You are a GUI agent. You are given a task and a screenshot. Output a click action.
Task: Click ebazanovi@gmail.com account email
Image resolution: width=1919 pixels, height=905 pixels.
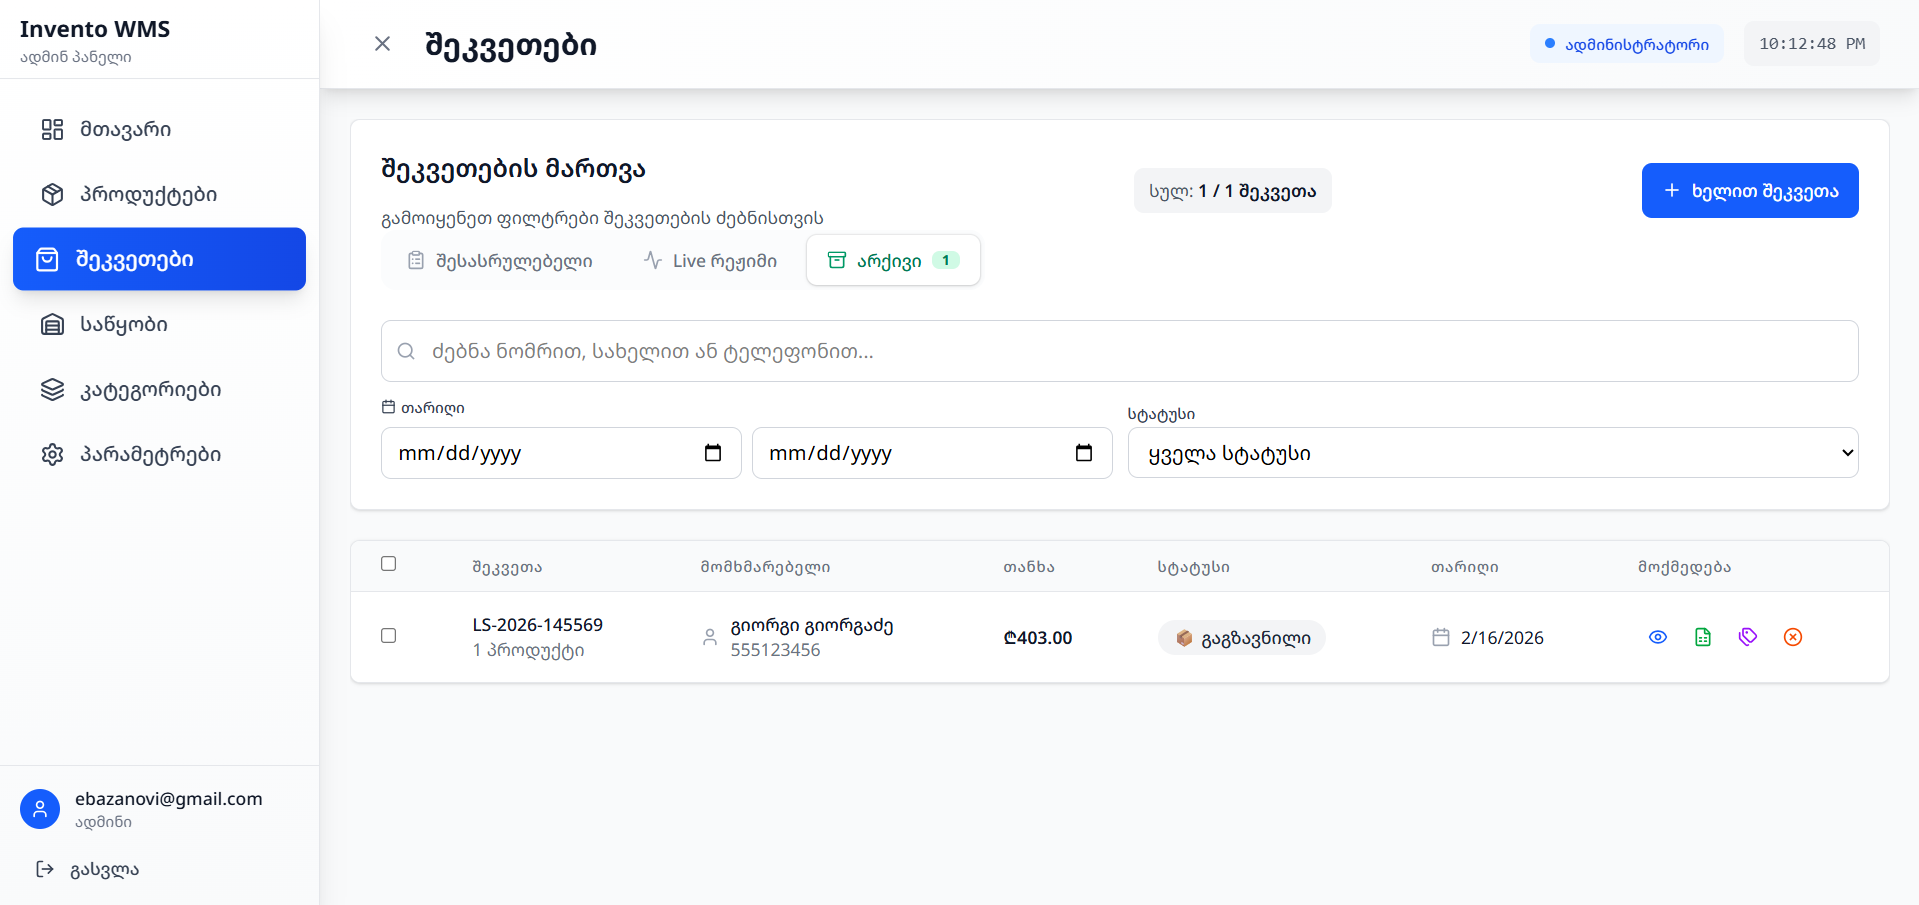click(x=169, y=799)
